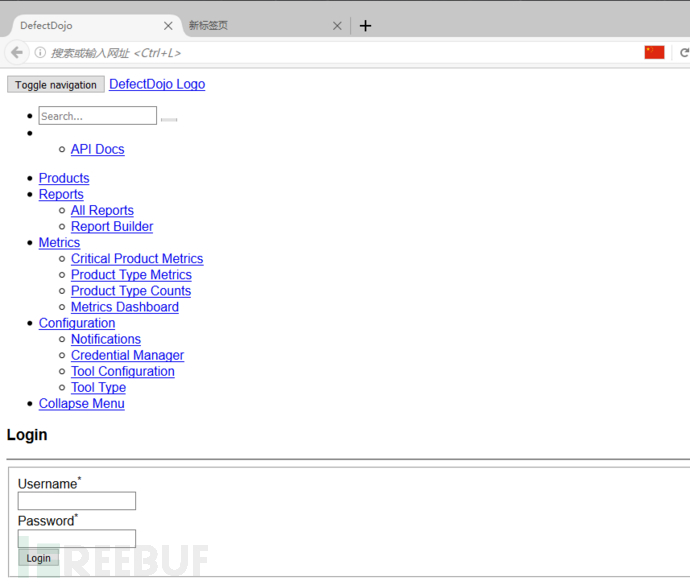Screen dimensions: 690x585
Task: Open the Configuration menu link
Action: (77, 323)
